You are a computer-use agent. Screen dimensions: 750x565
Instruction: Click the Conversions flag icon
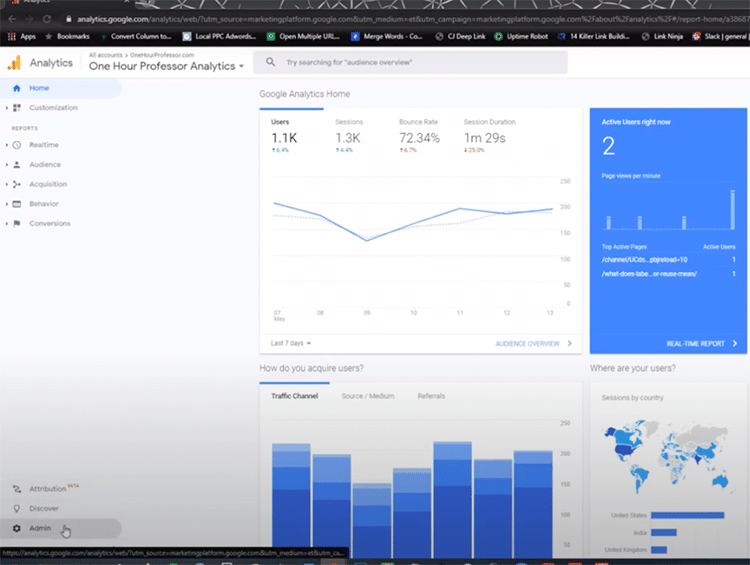click(x=17, y=223)
